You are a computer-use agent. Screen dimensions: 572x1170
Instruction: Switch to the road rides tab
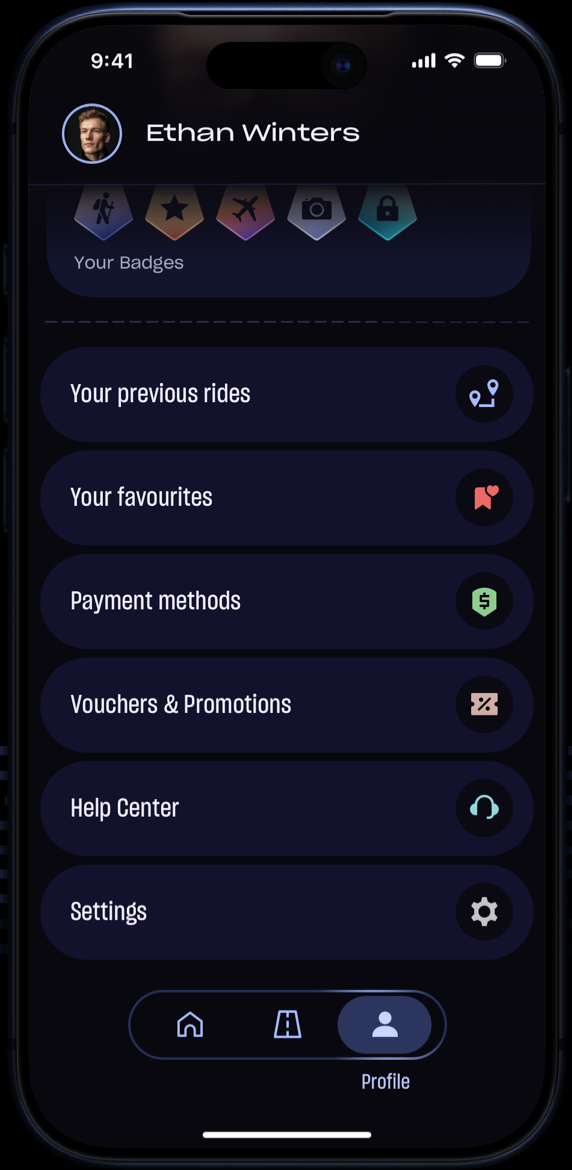tap(287, 1024)
